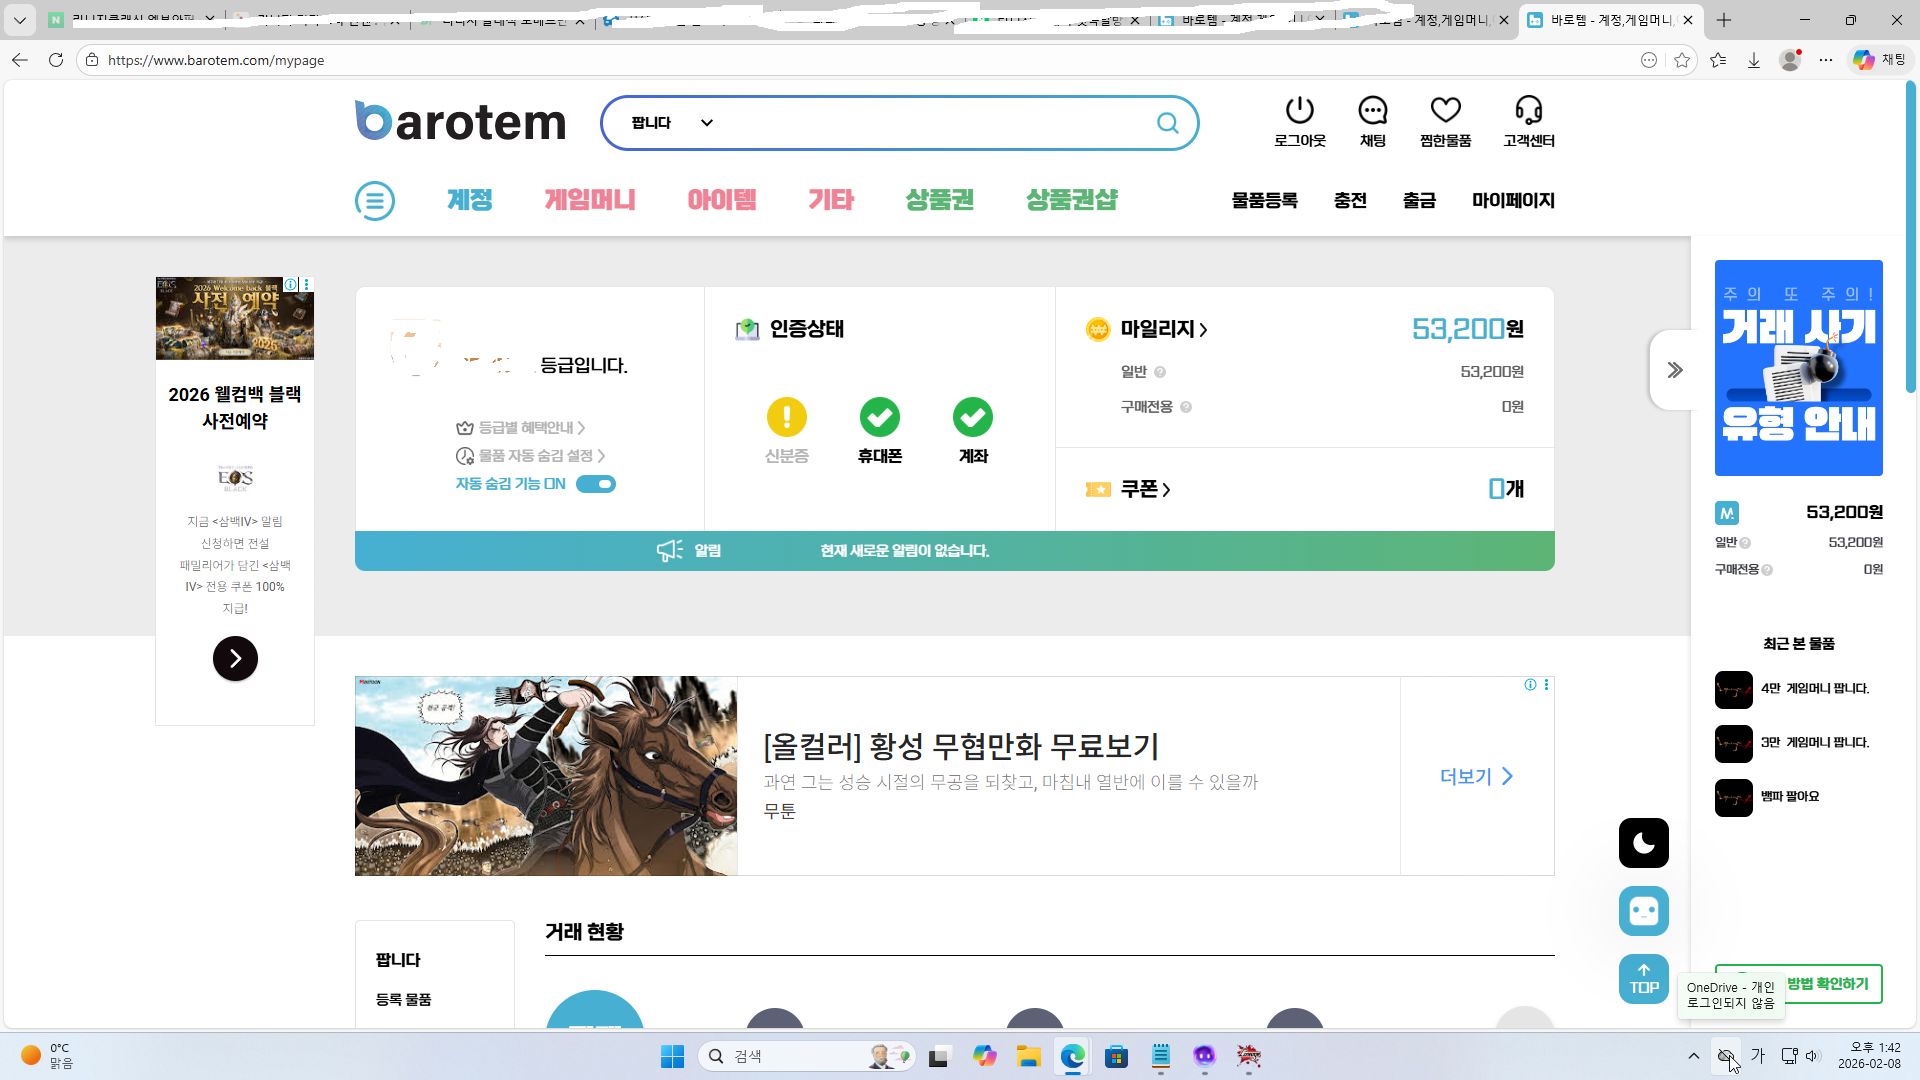Open 쿠폰 details chevron link
The height and width of the screenshot is (1080, 1920).
click(x=1146, y=489)
